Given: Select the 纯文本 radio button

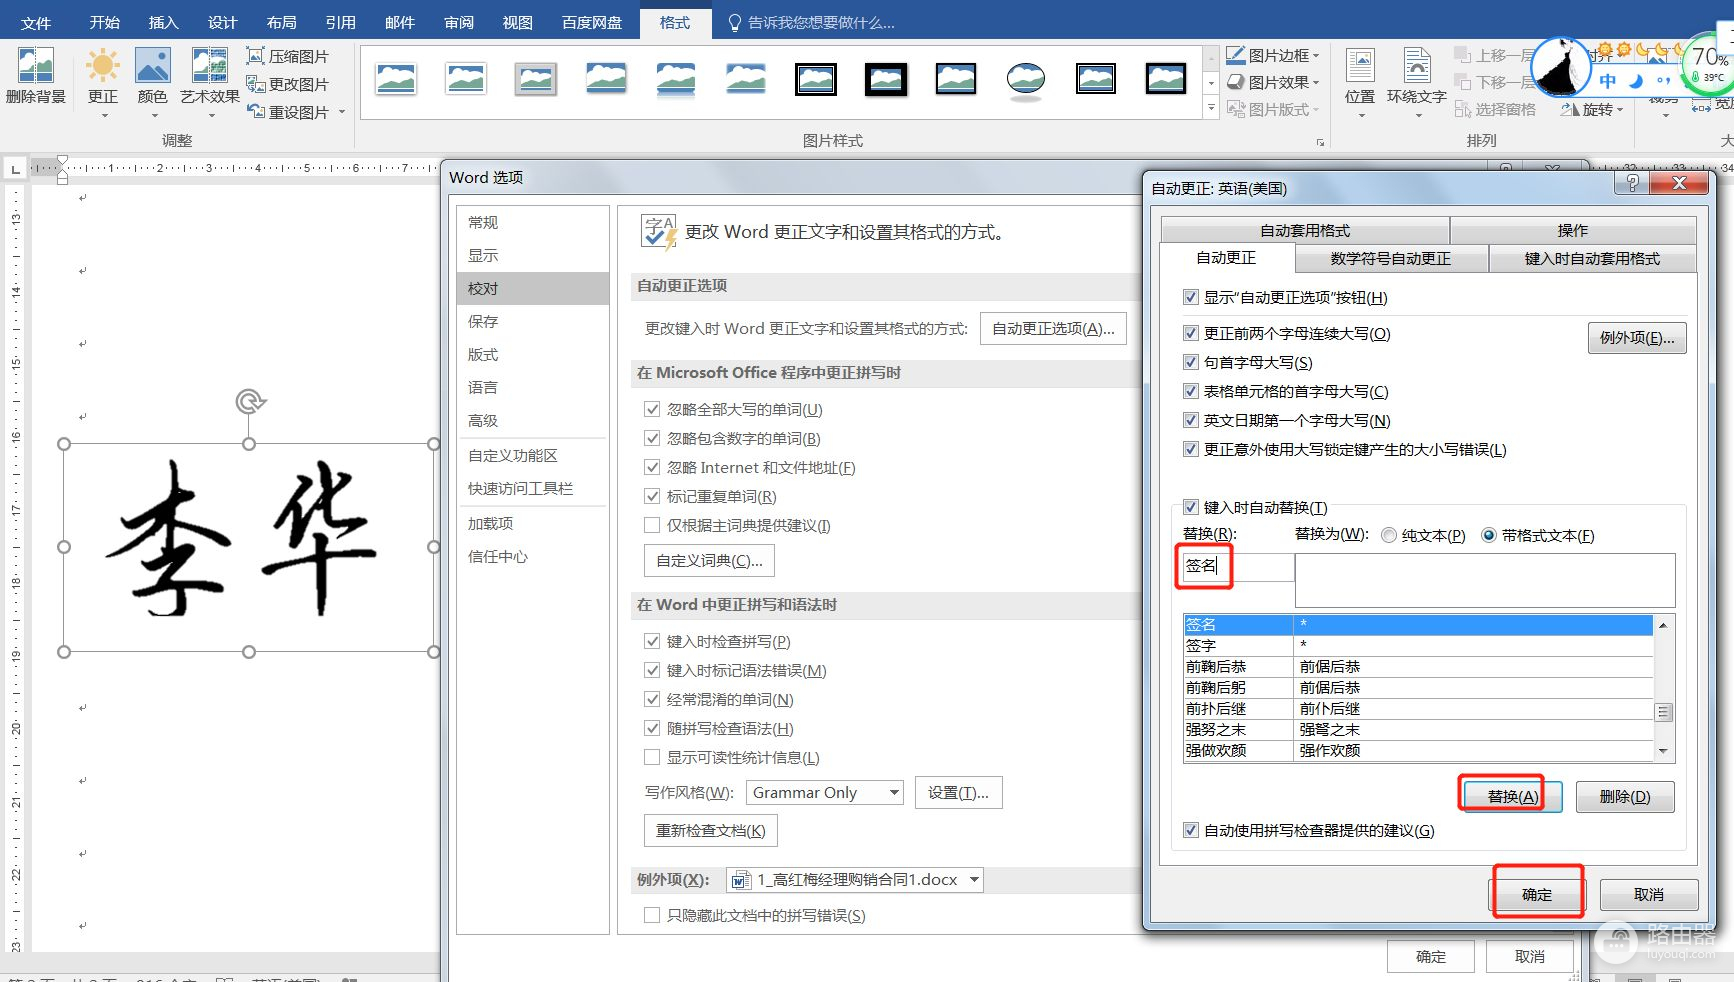Looking at the screenshot, I should click(x=1389, y=536).
